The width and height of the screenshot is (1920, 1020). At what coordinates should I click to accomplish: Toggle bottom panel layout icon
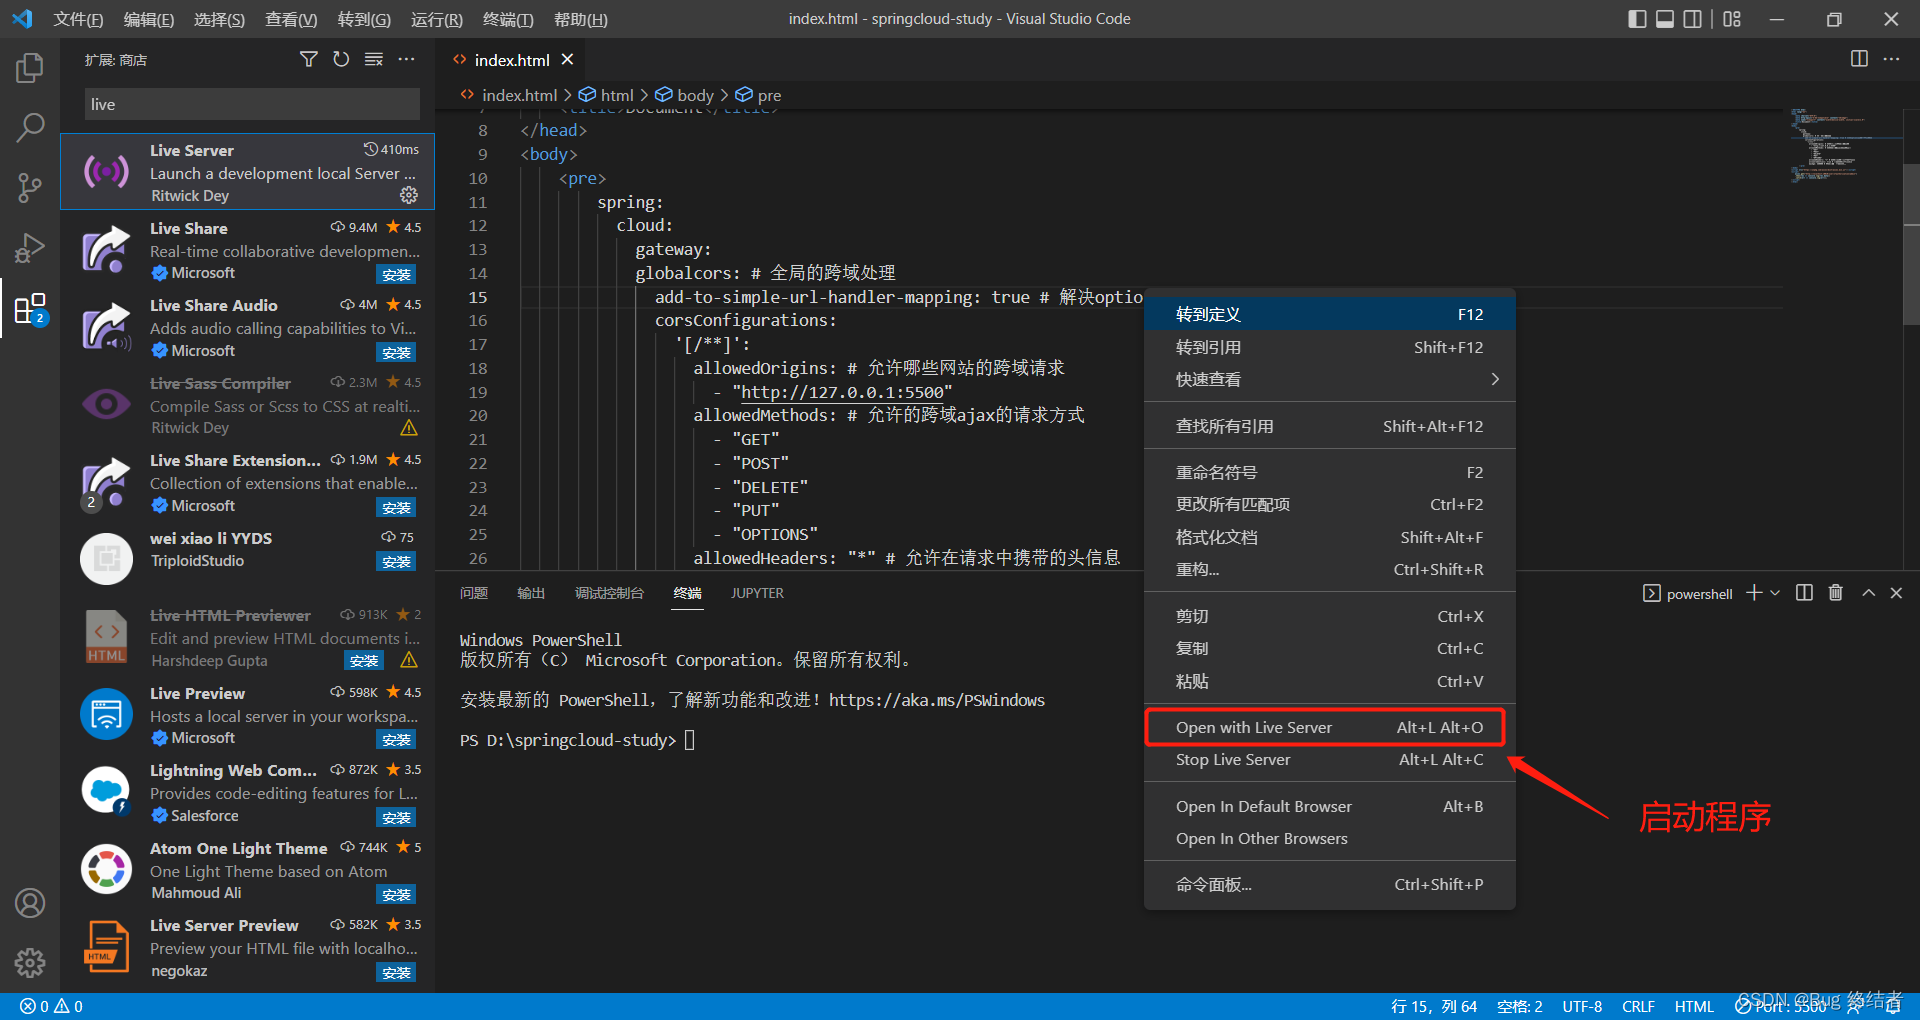coord(1665,19)
